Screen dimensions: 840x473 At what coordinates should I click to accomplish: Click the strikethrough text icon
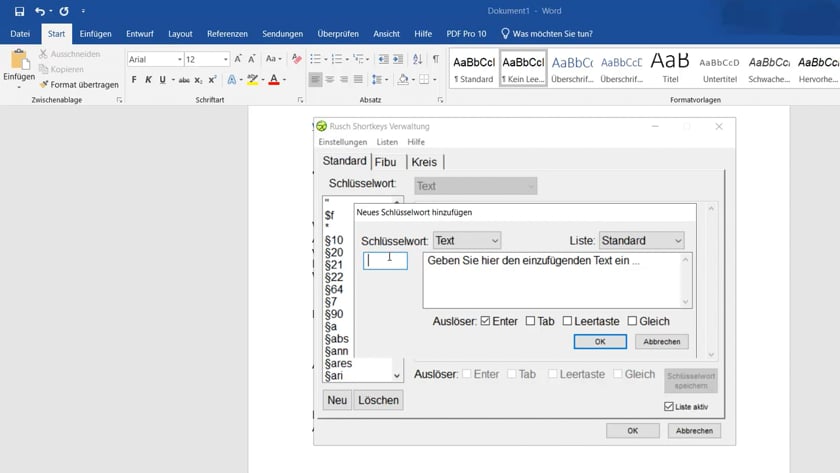coord(183,80)
